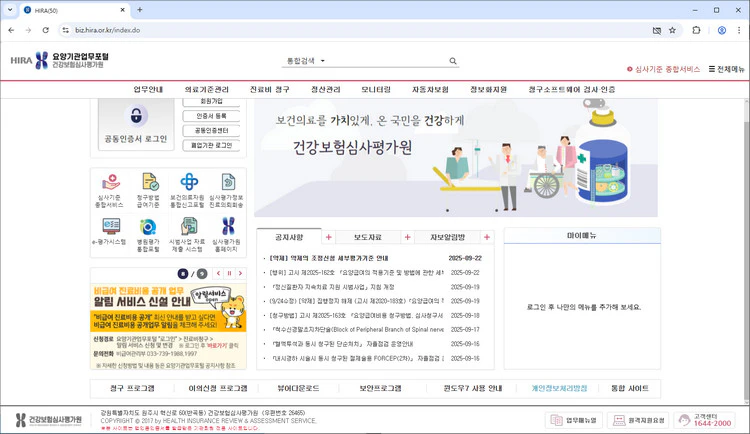750x434 pixels.
Task: Open the browser extensions puzzle icon
Action: [x=696, y=30]
